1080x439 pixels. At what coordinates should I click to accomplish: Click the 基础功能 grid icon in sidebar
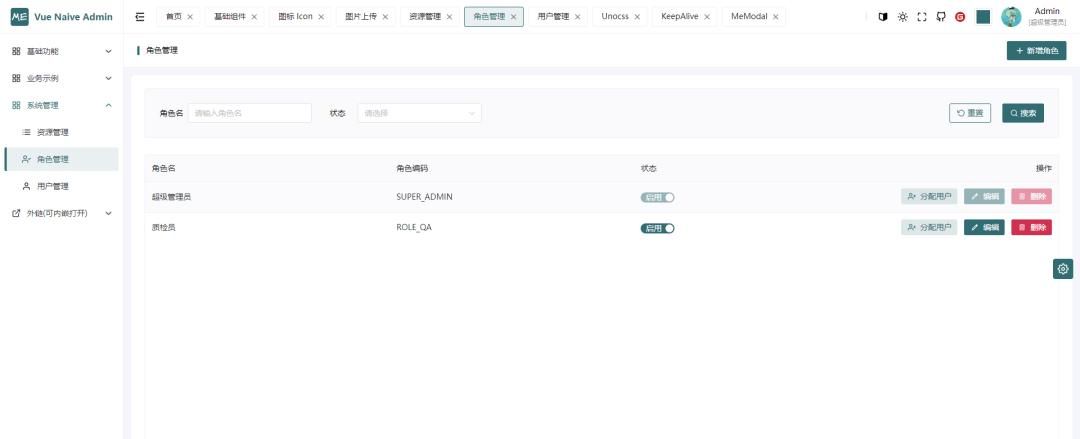point(17,51)
